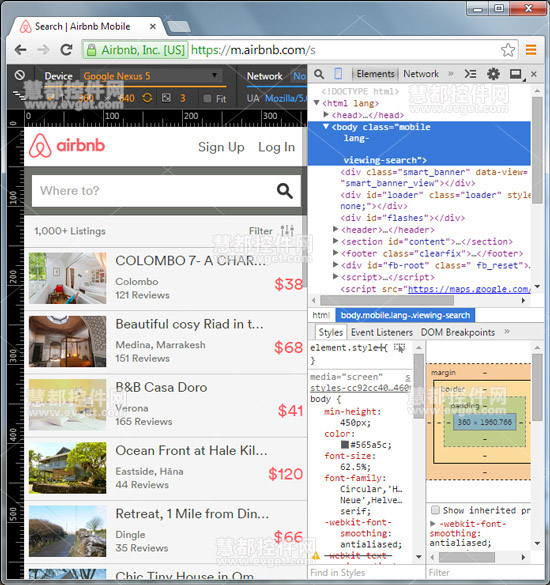Click the browser back arrow
This screenshot has width=550, height=585.
click(21, 50)
